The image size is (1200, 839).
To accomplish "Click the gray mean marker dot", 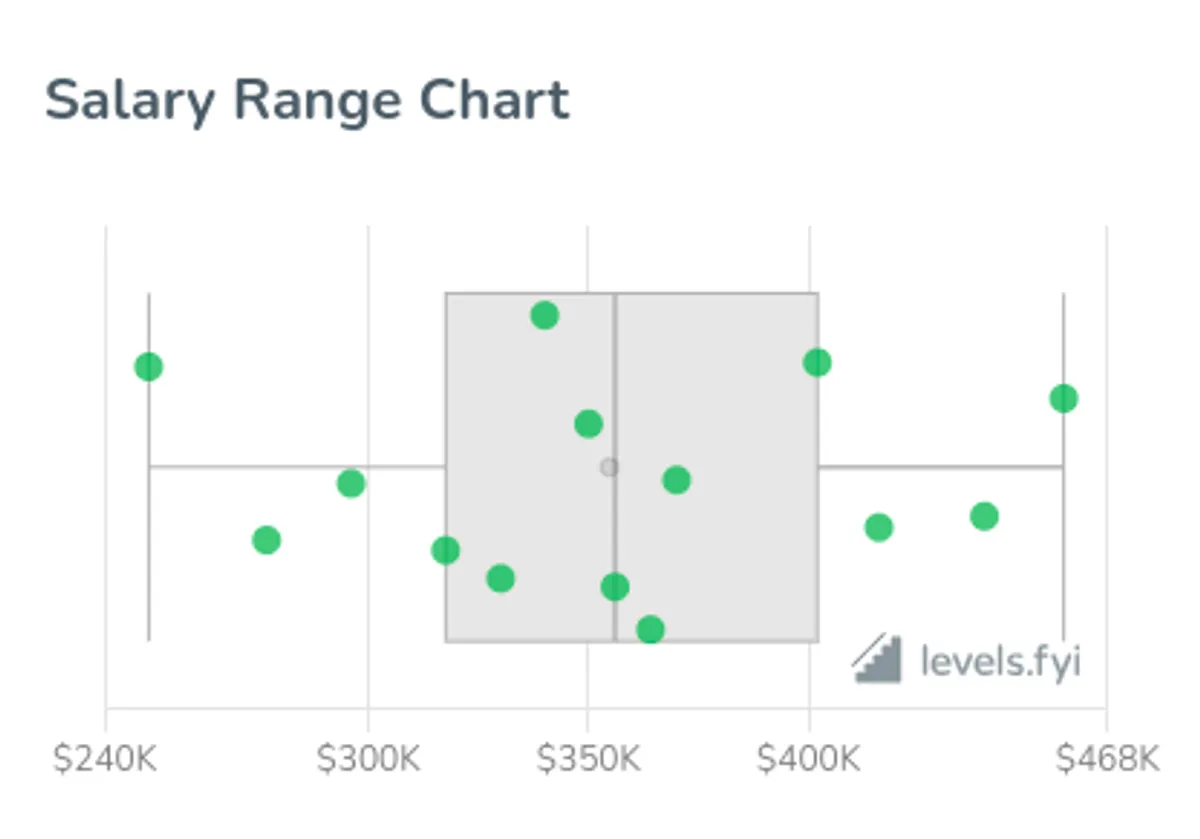I will pyautogui.click(x=609, y=467).
